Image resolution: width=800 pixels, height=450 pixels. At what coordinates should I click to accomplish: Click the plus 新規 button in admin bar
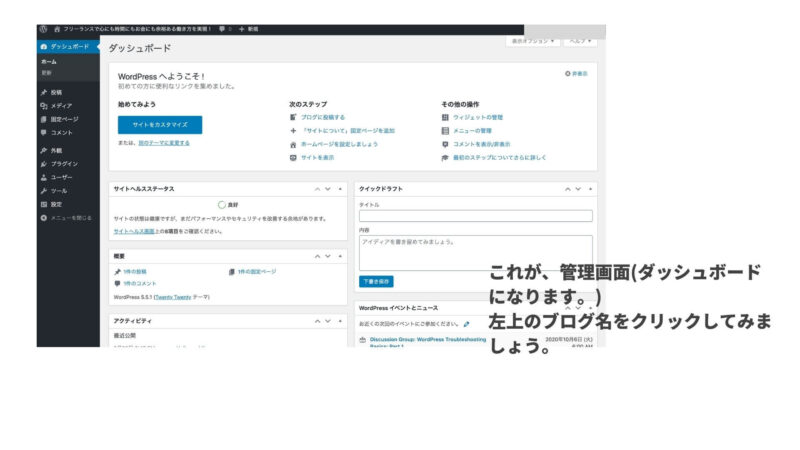(x=248, y=29)
